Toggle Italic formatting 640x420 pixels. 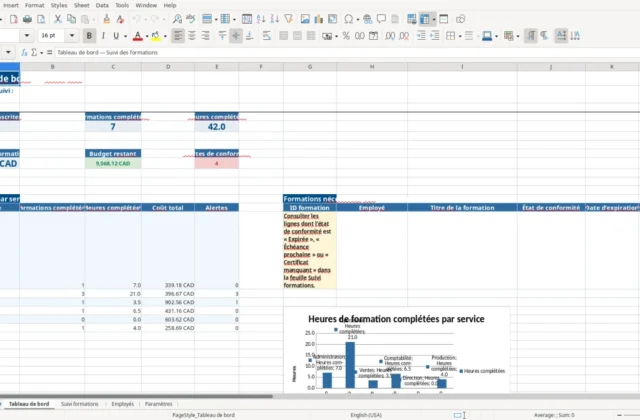[x=103, y=36]
